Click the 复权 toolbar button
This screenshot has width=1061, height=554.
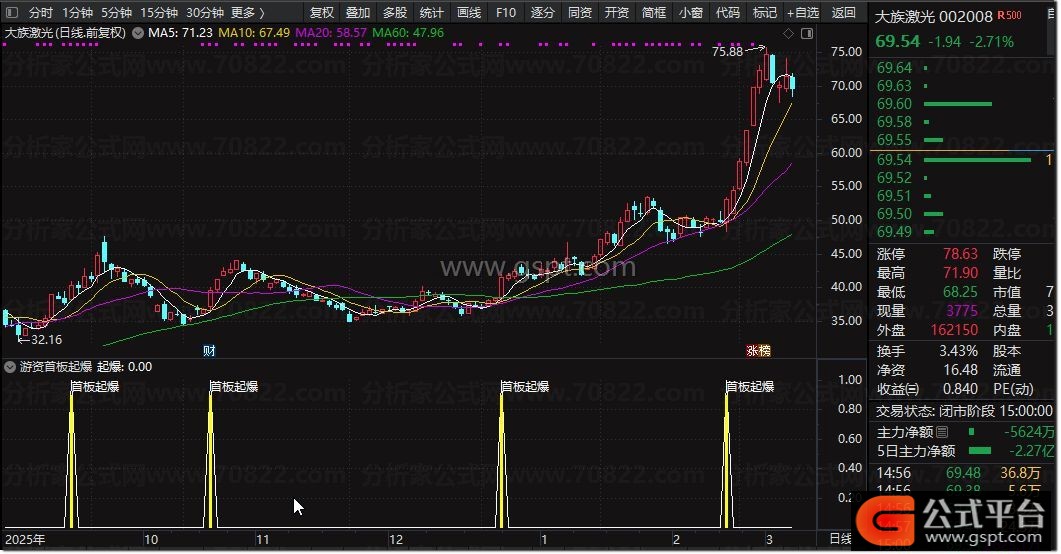[322, 13]
